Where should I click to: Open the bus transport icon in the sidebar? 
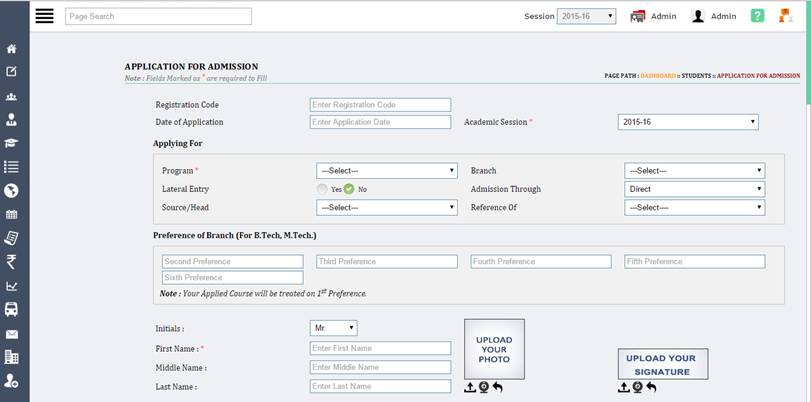[12, 310]
